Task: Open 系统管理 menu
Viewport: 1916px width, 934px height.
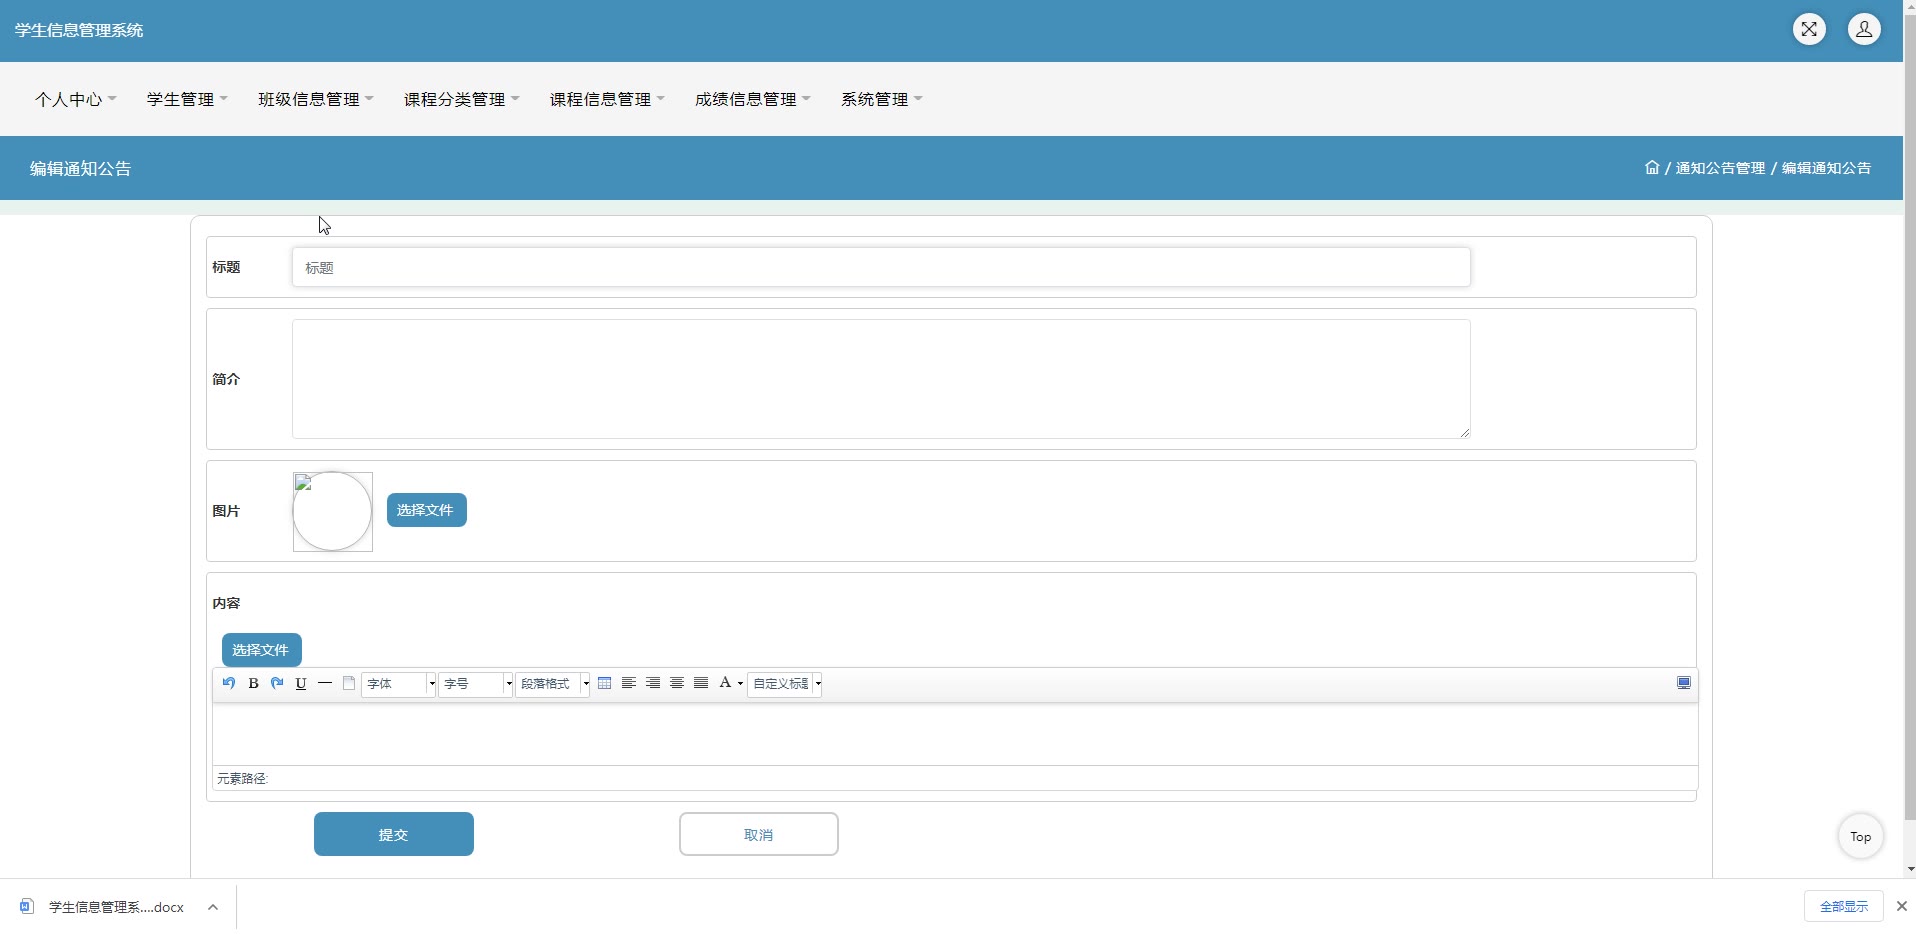Action: tap(882, 99)
